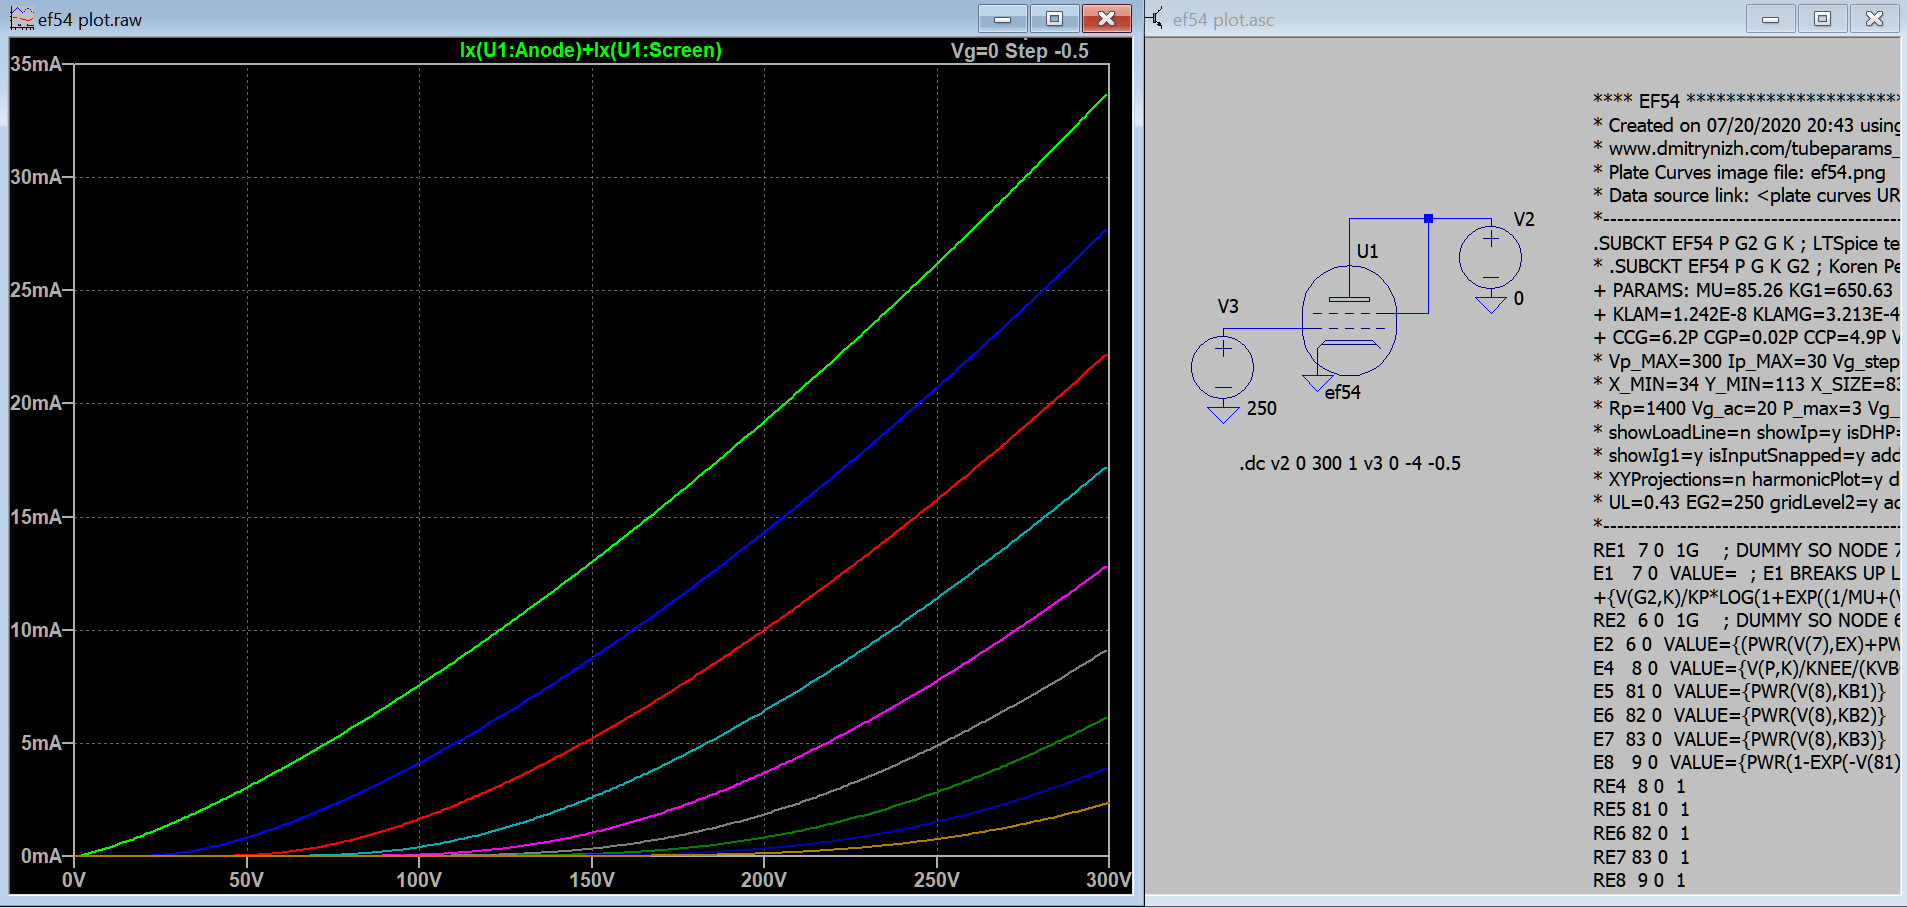Click the '.SUBCKT EF54 P G2 G K' line
Image resolution: width=1907 pixels, height=908 pixels.
click(1746, 243)
